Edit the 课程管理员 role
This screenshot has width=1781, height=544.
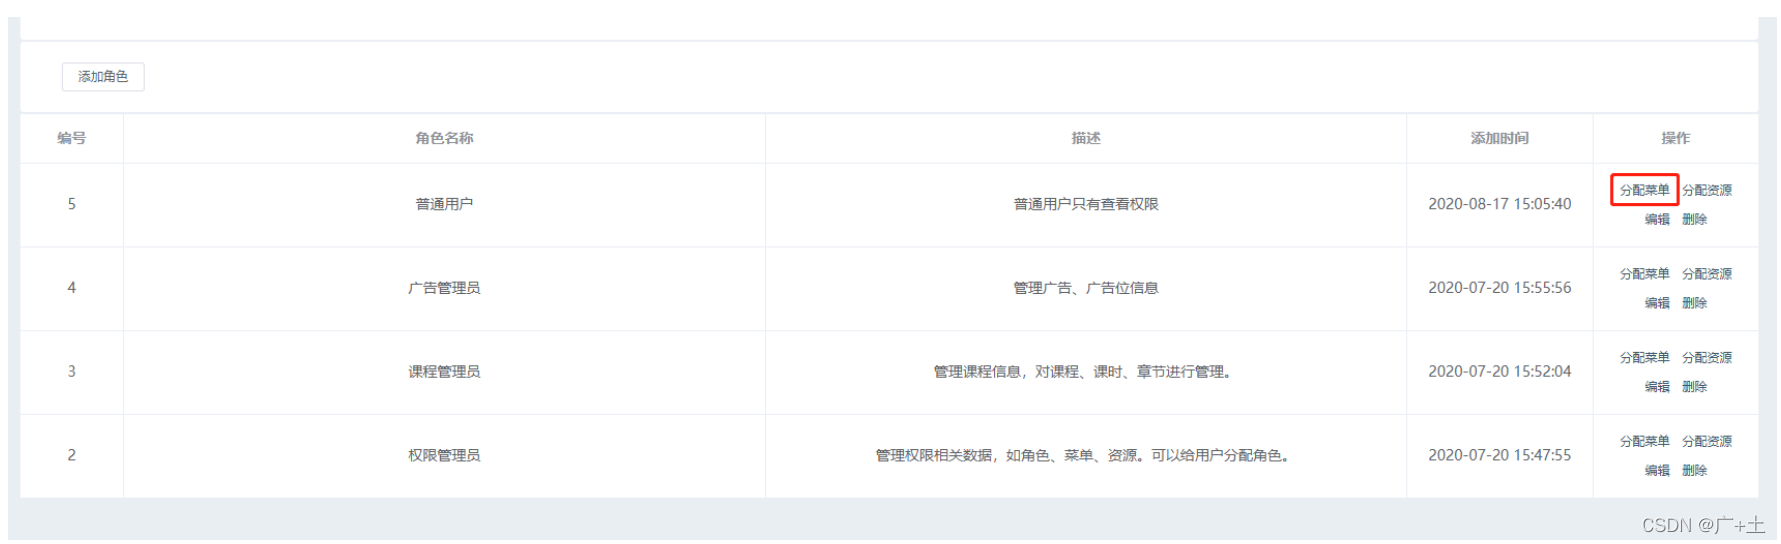coord(1657,387)
